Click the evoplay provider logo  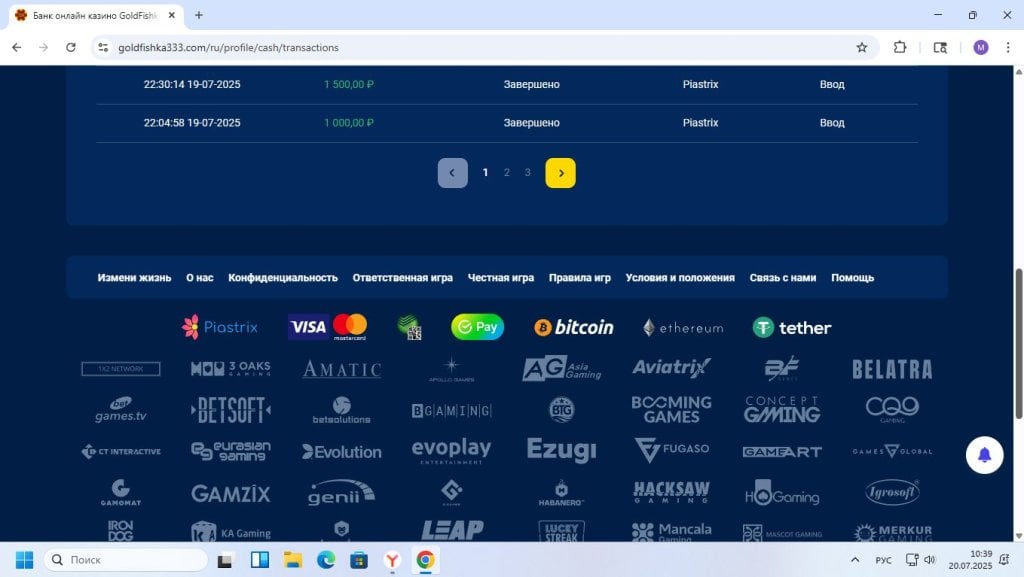click(x=451, y=451)
